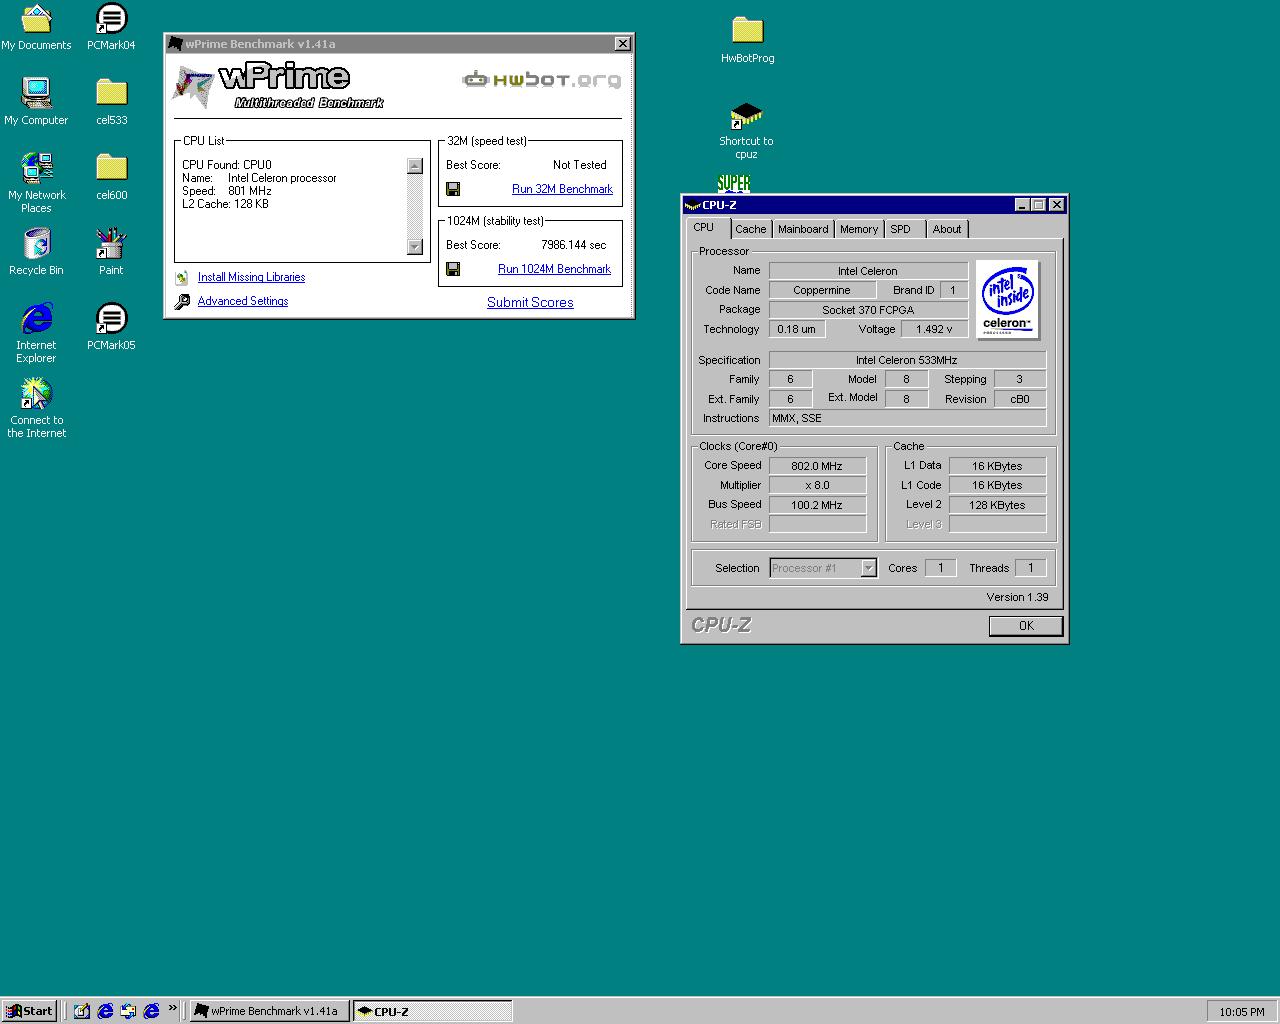Click 7986.144 sec best score
This screenshot has height=1024, width=1280.
click(x=574, y=245)
